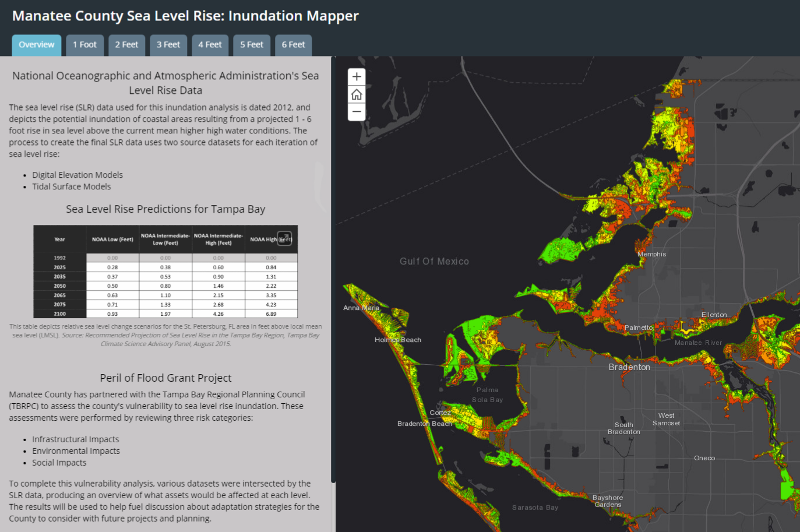Go to the 4 Feet tab
The image size is (800, 532).
coord(209,45)
